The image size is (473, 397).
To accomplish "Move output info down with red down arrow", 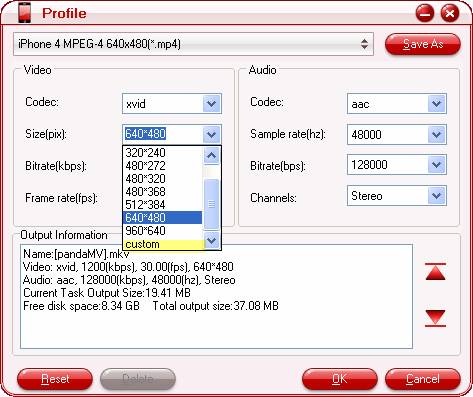I will (435, 318).
